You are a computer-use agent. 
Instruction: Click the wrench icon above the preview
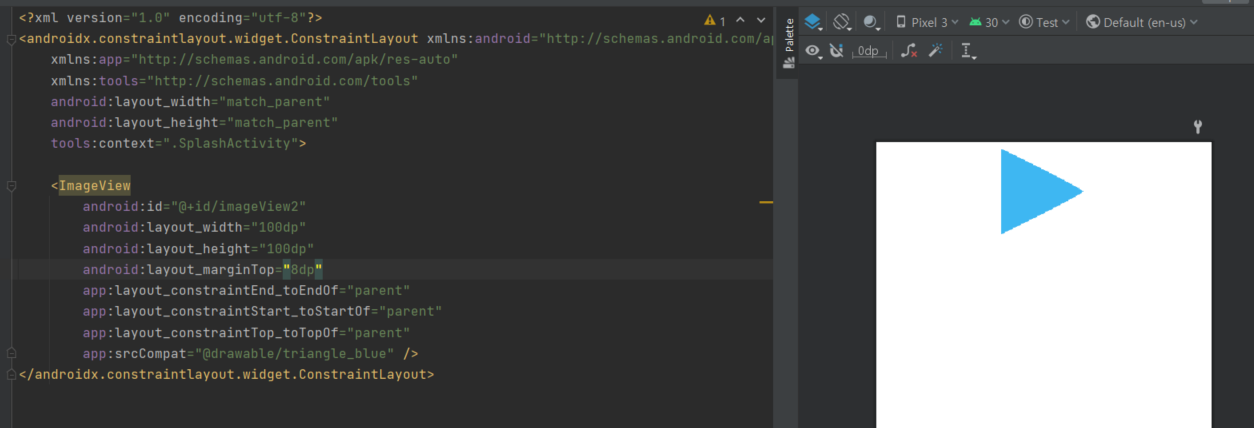[x=1198, y=127]
